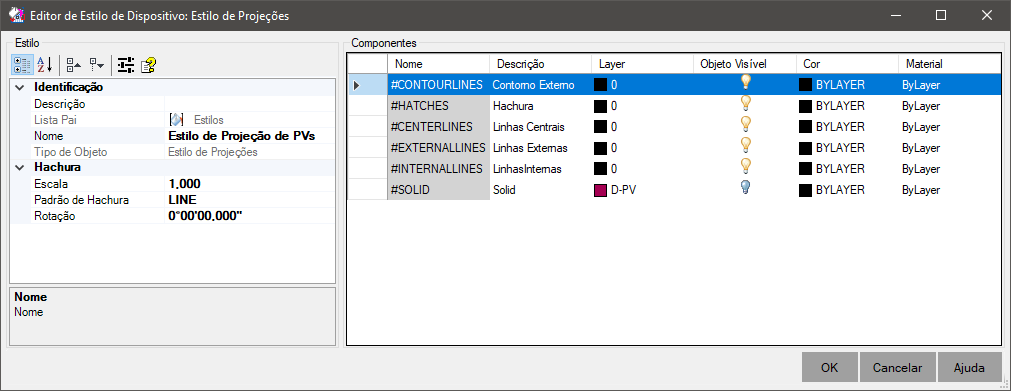Click the ByLayer material cell of #SOLID

(x=949, y=190)
